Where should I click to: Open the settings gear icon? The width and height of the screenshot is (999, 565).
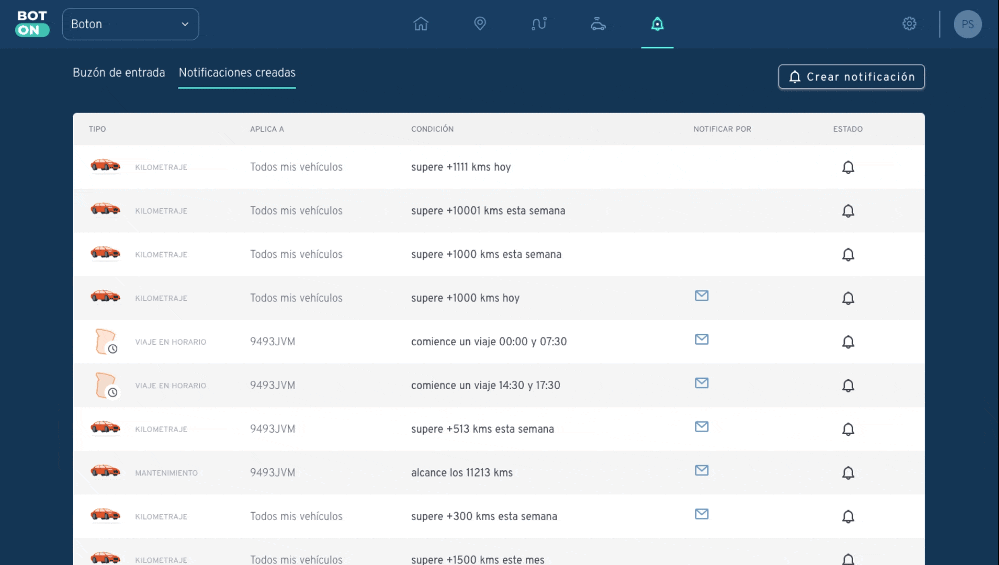coord(909,24)
